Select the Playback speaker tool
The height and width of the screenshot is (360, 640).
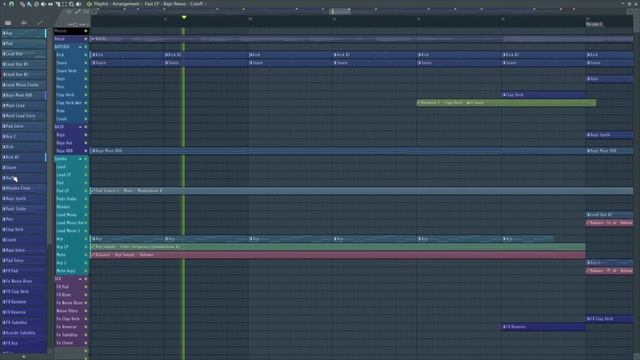[x=78, y=4]
